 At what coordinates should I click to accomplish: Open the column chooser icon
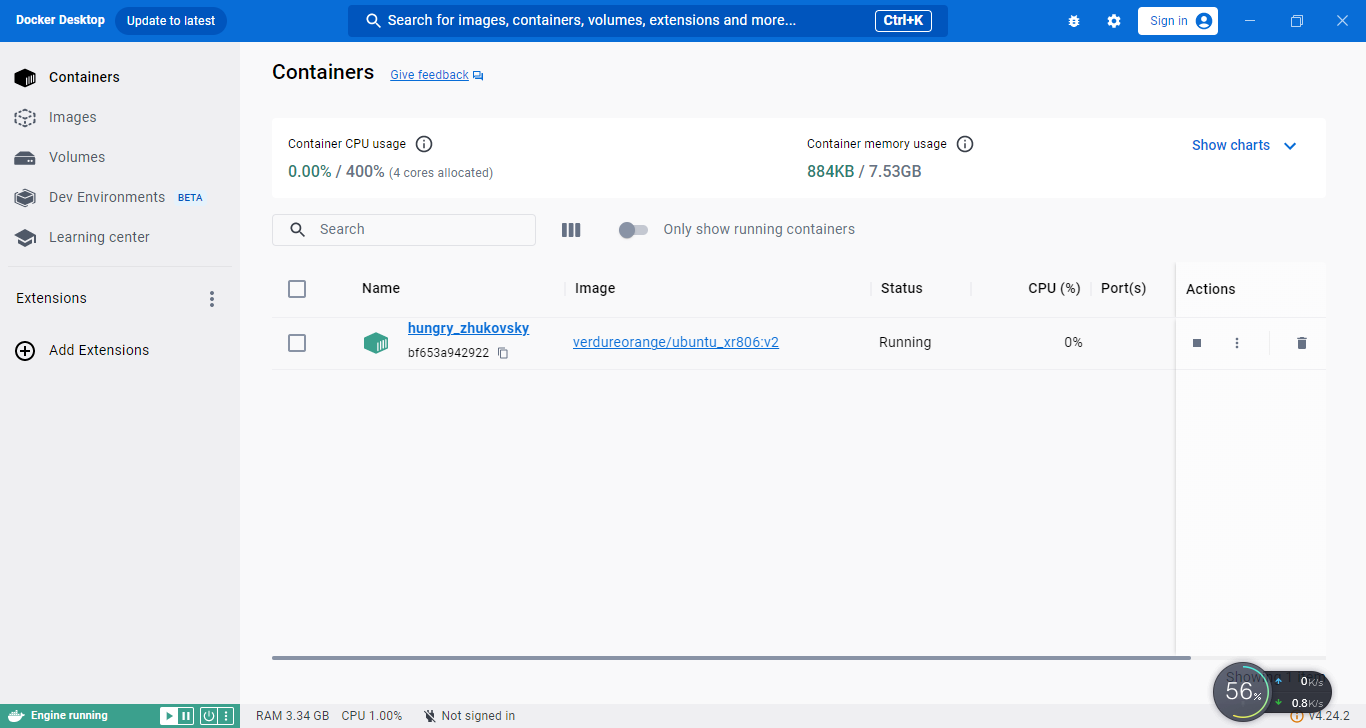point(571,230)
